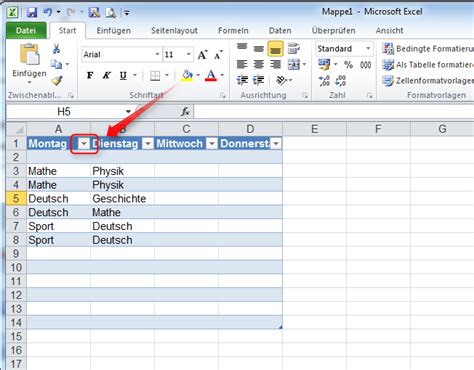Click the insert function fx icon
Image resolution: width=474 pixels, height=370 pixels.
(x=185, y=112)
